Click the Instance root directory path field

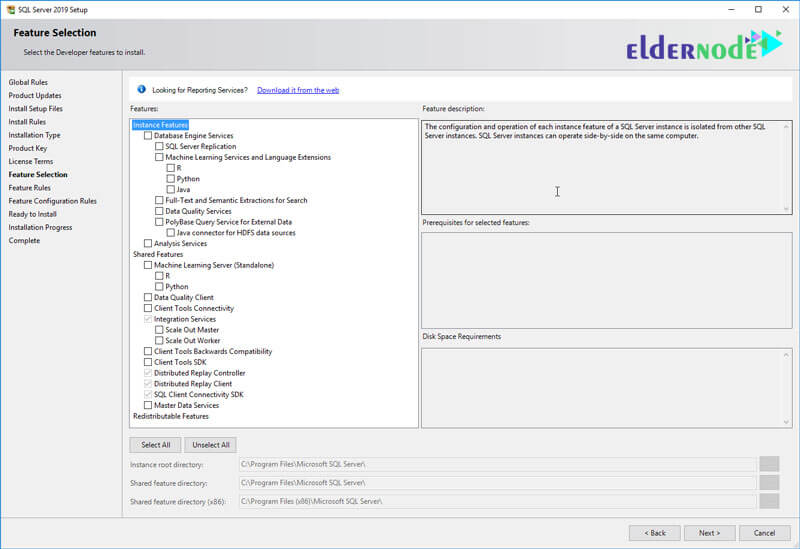497,464
